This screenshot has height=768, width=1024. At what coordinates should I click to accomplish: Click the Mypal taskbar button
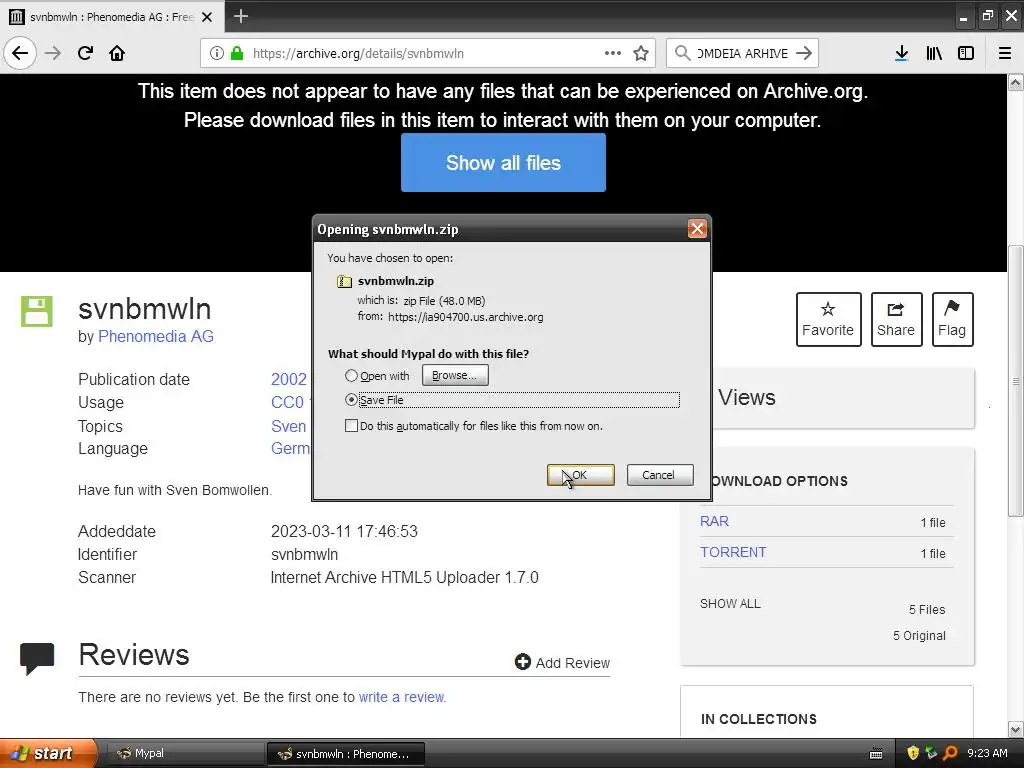(x=184, y=754)
